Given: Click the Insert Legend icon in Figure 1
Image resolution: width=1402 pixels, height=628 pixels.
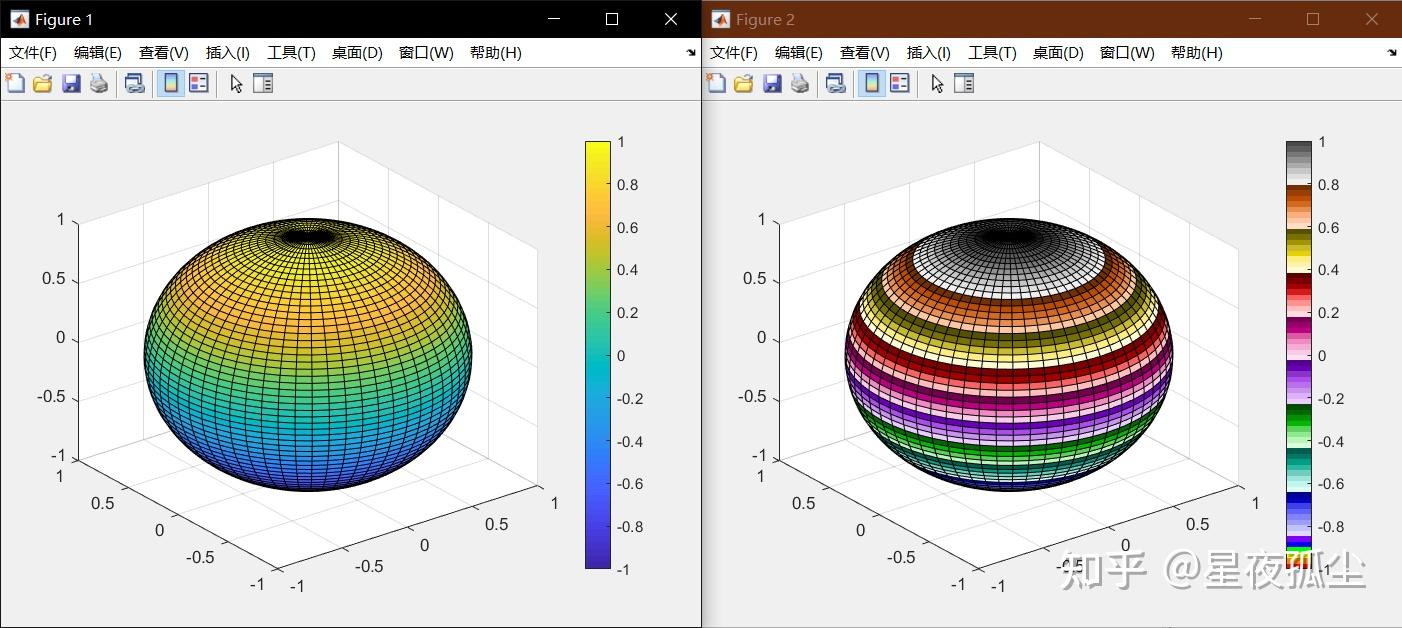Looking at the screenshot, I should tap(197, 83).
